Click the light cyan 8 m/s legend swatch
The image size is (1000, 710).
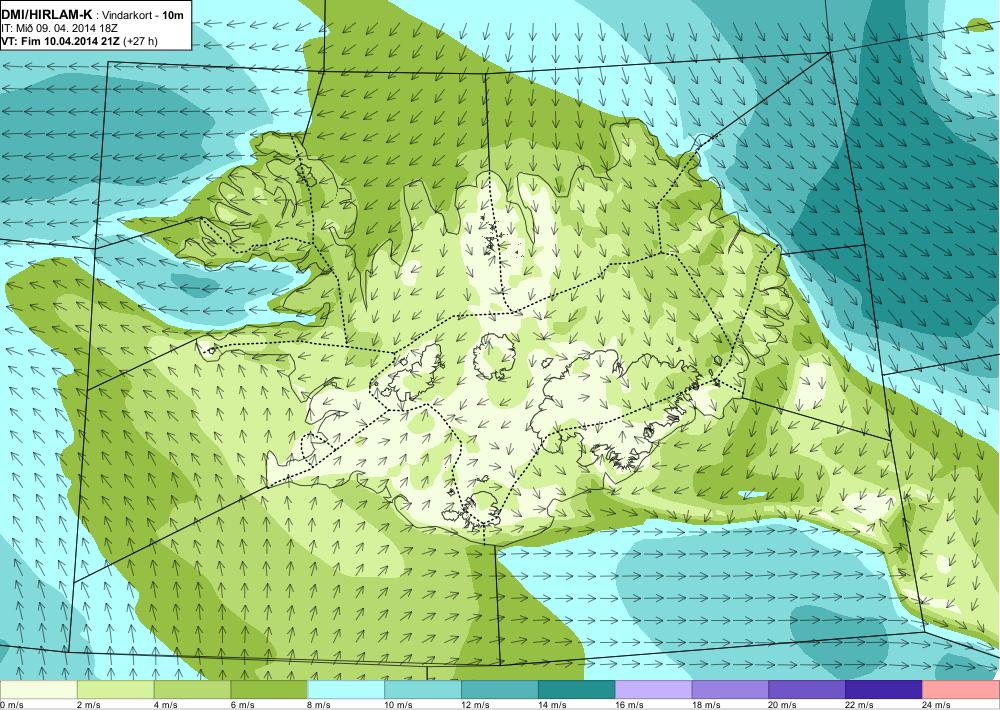pyautogui.click(x=346, y=690)
